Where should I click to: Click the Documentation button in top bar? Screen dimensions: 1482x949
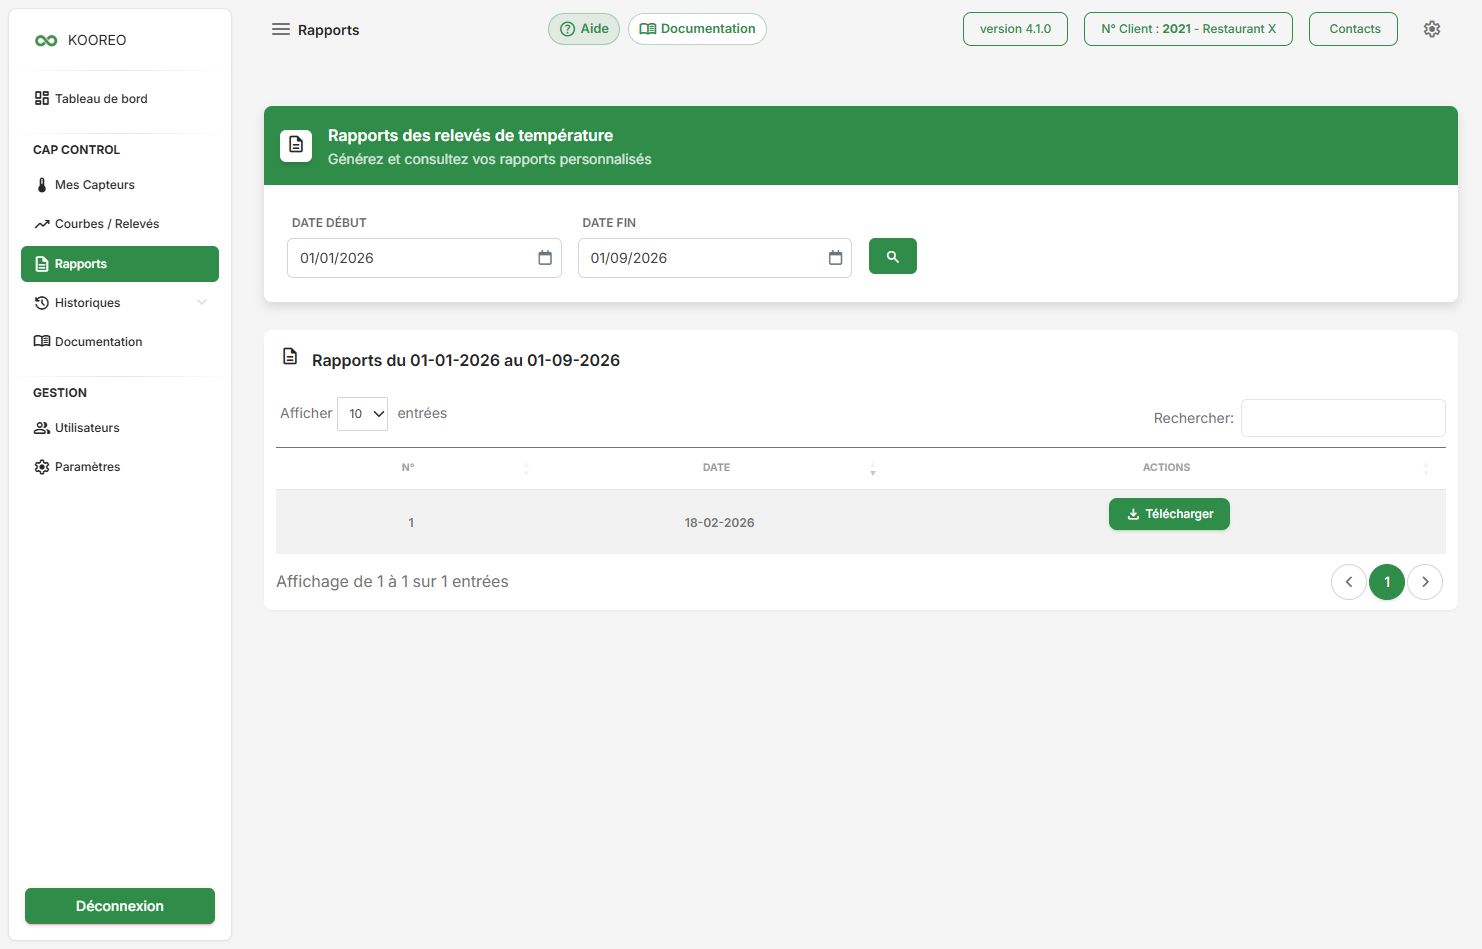pyautogui.click(x=697, y=29)
